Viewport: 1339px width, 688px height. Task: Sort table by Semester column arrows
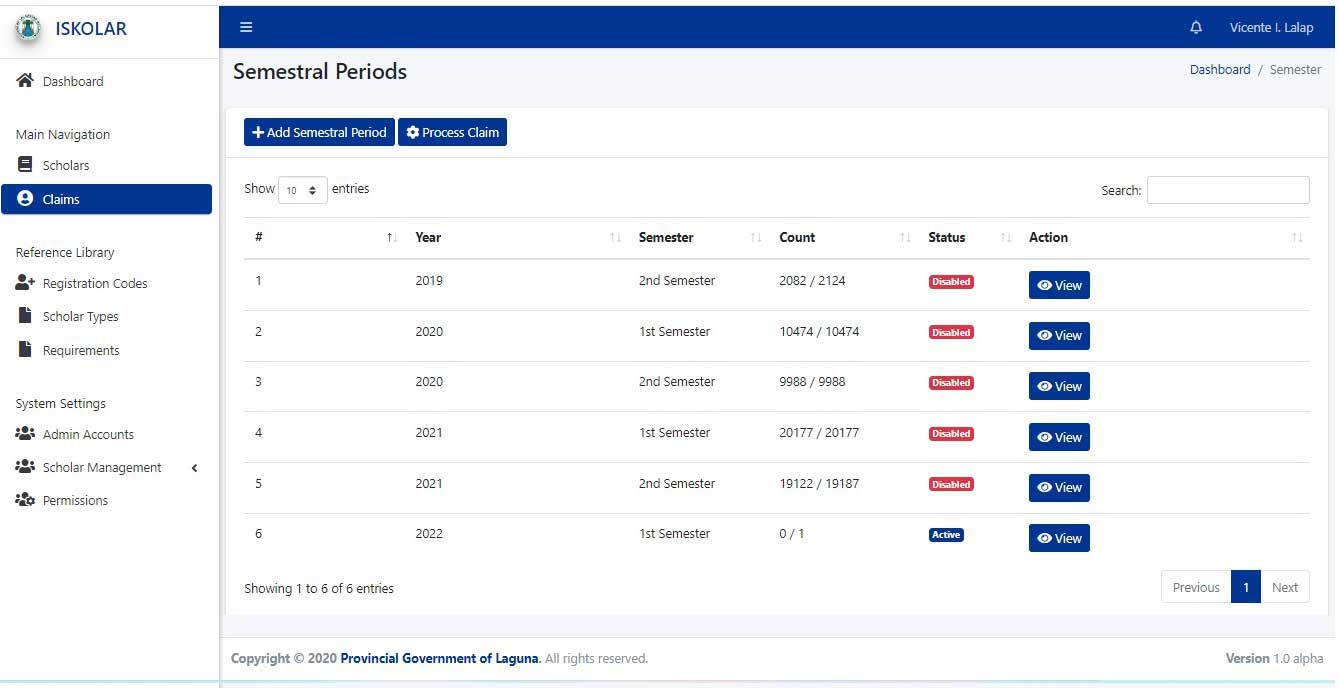pyautogui.click(x=755, y=238)
